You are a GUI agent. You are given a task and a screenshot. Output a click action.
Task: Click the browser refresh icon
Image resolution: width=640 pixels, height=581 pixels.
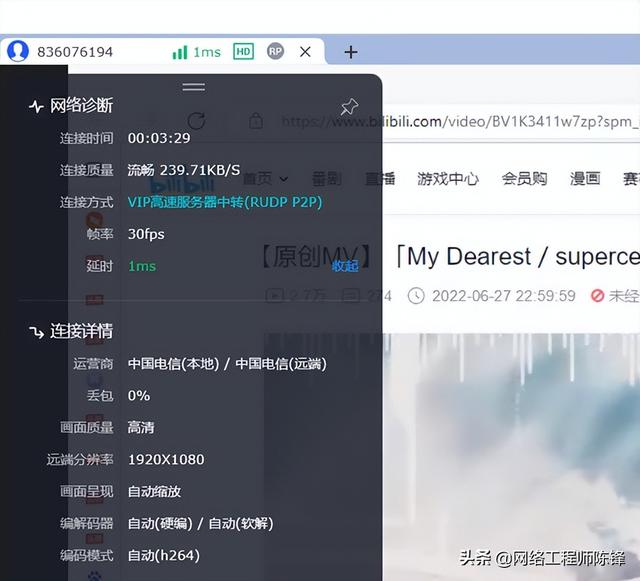(x=196, y=121)
